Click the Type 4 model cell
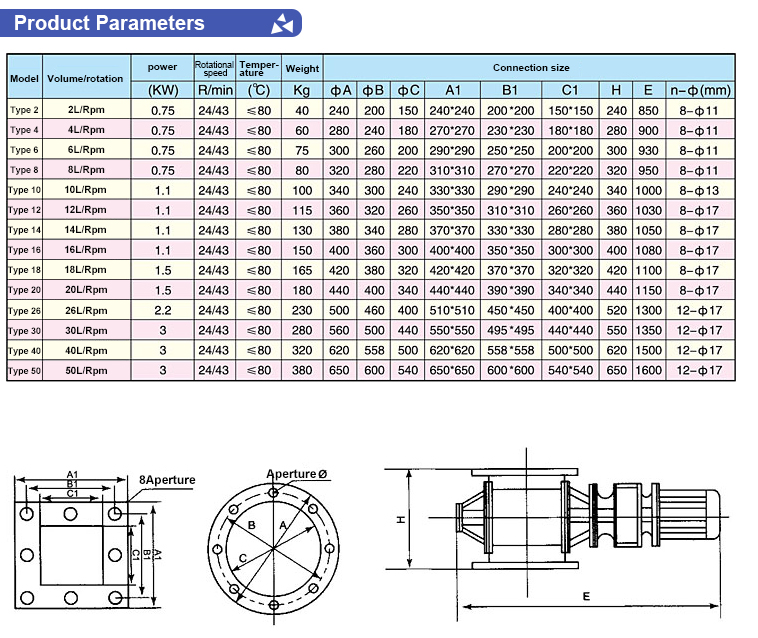 click(x=24, y=130)
